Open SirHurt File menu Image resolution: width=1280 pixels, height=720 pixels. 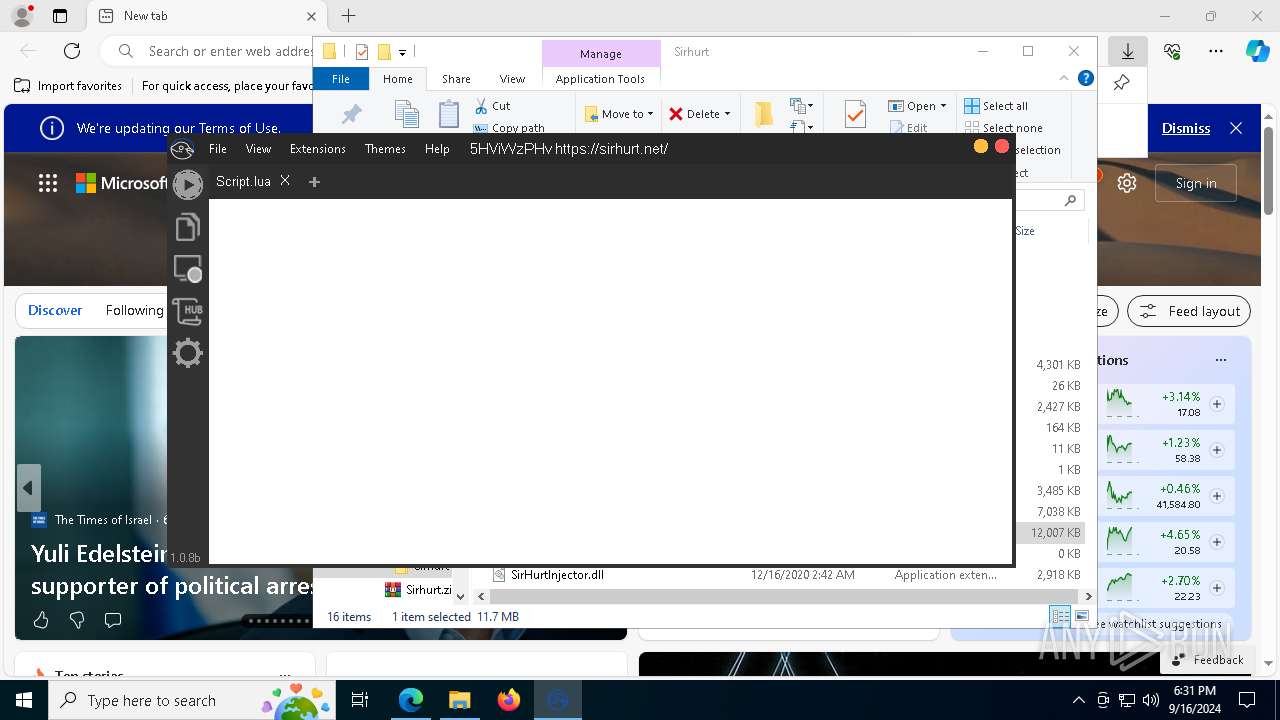[217, 149]
